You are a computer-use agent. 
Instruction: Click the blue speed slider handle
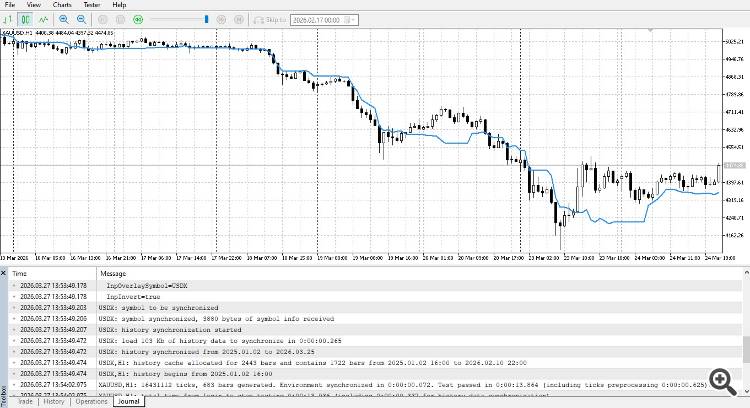(207, 20)
